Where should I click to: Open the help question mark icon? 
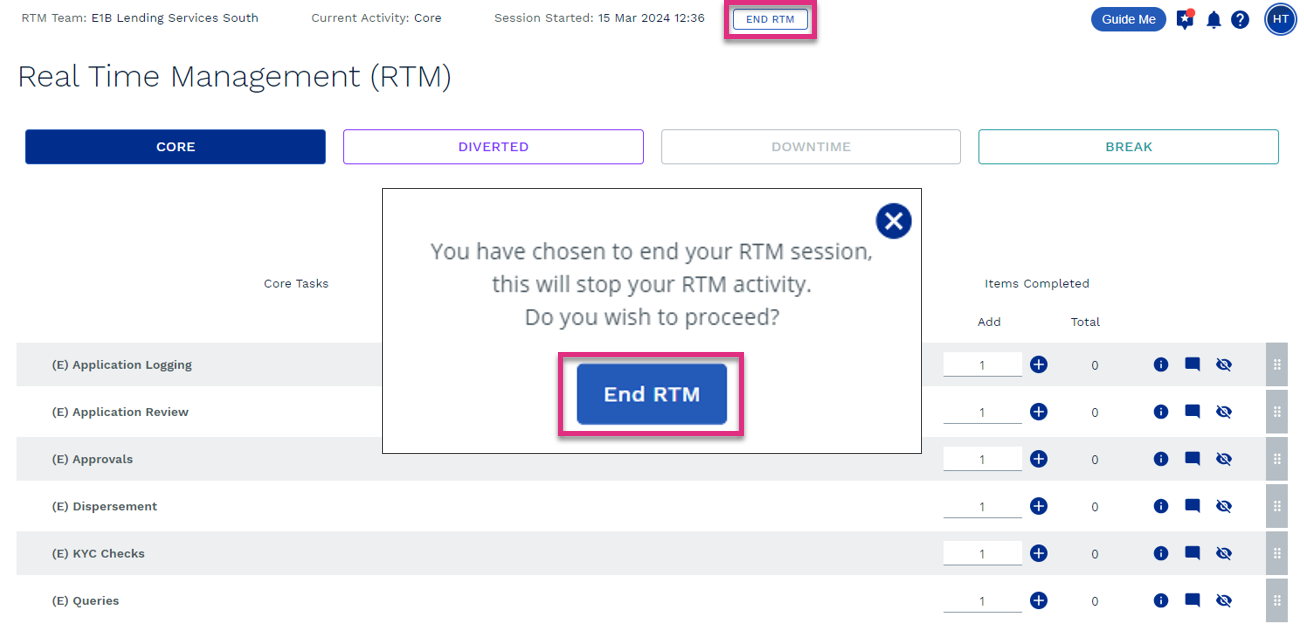tap(1240, 19)
